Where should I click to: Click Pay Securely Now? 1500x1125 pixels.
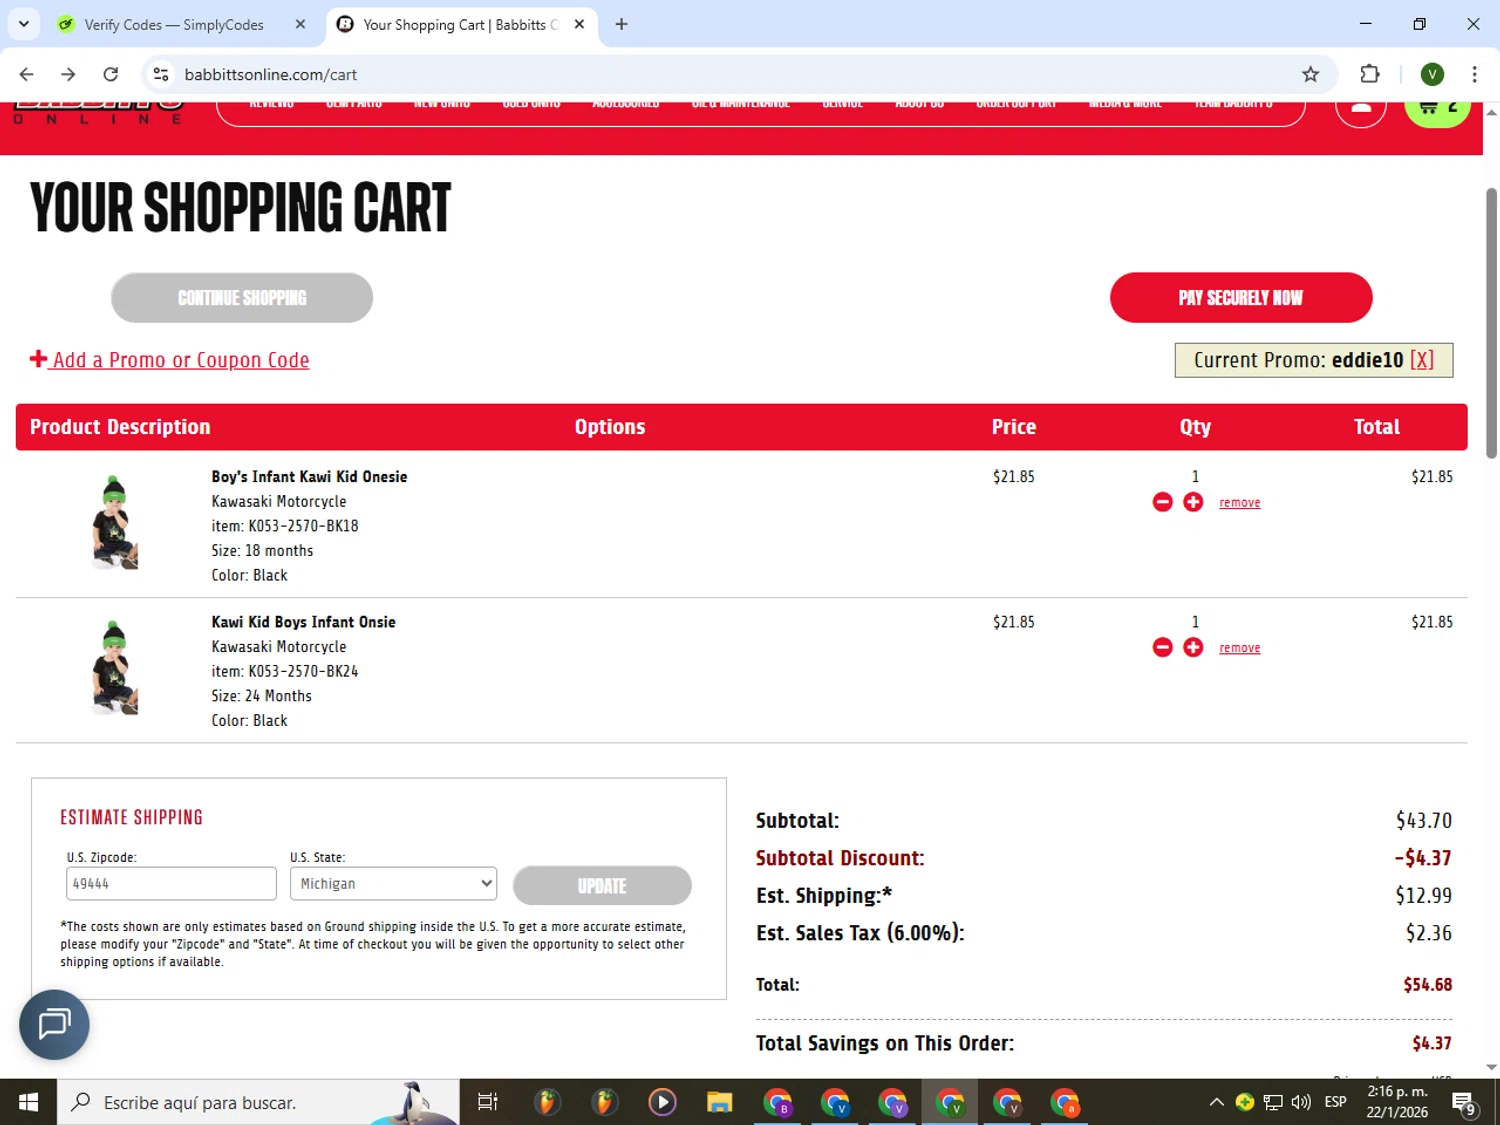(x=1241, y=298)
